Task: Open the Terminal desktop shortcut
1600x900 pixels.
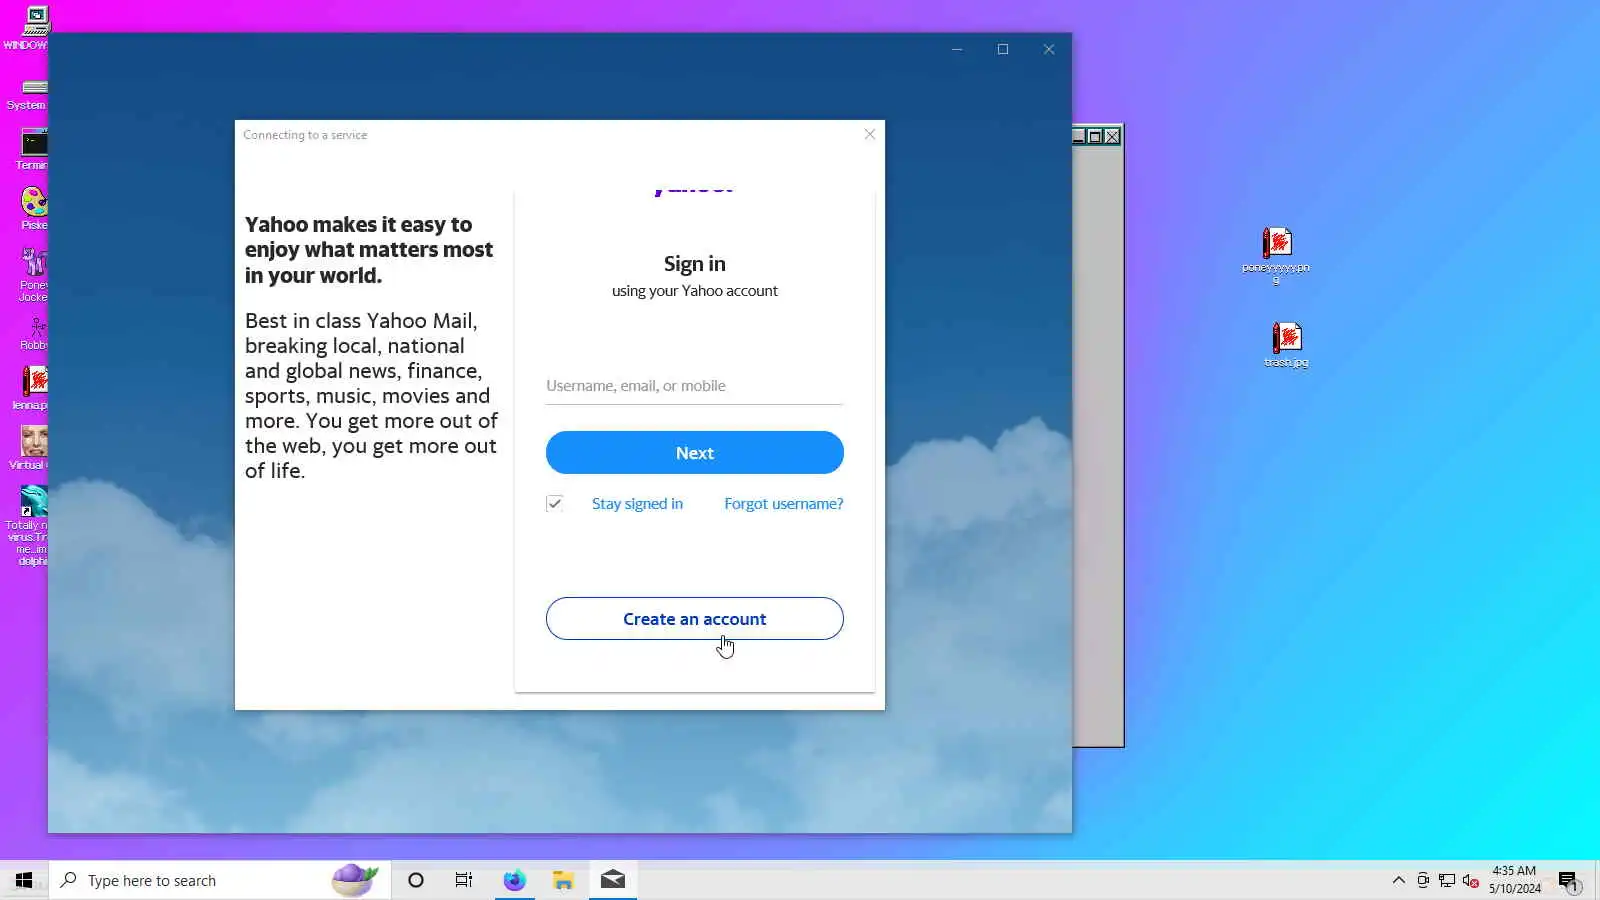Action: click(34, 148)
